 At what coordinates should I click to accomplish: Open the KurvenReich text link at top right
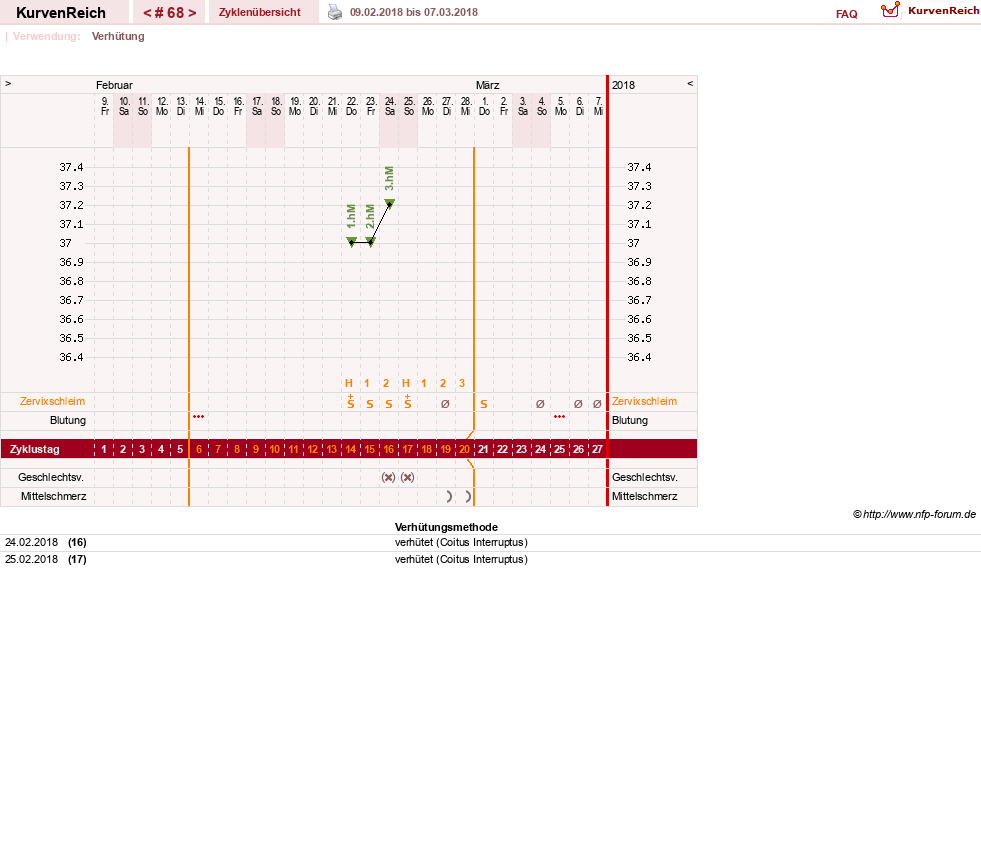(x=943, y=11)
